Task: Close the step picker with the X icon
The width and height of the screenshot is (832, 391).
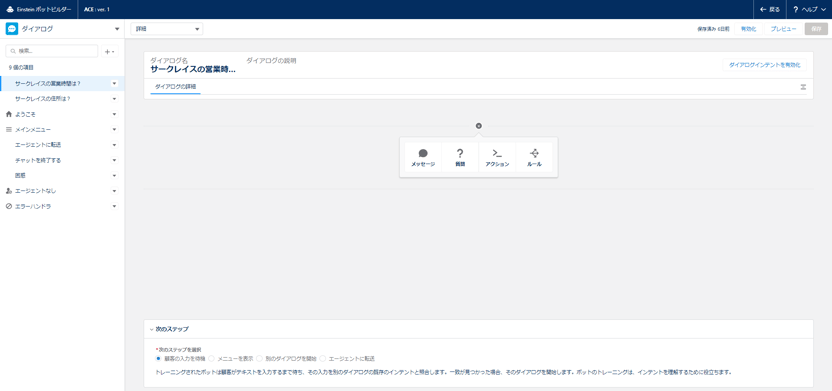Action: point(479,126)
